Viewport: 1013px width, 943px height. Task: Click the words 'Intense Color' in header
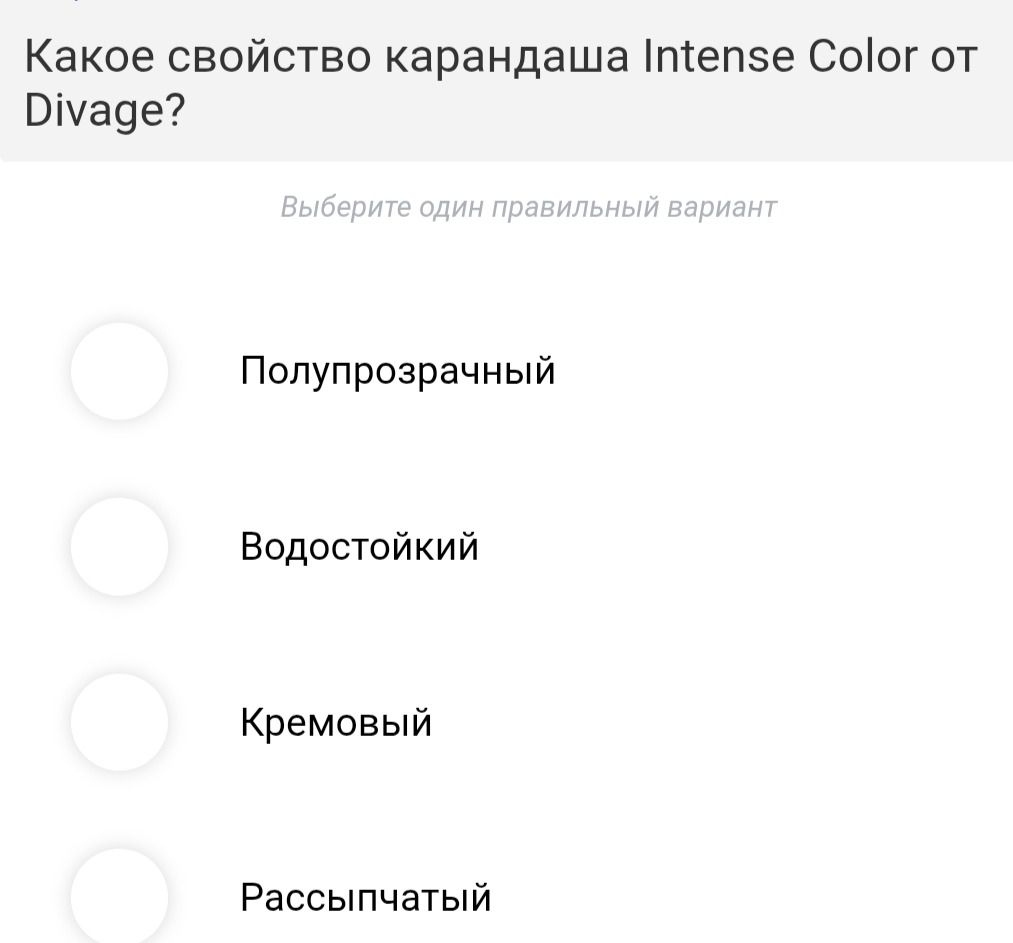point(780,56)
